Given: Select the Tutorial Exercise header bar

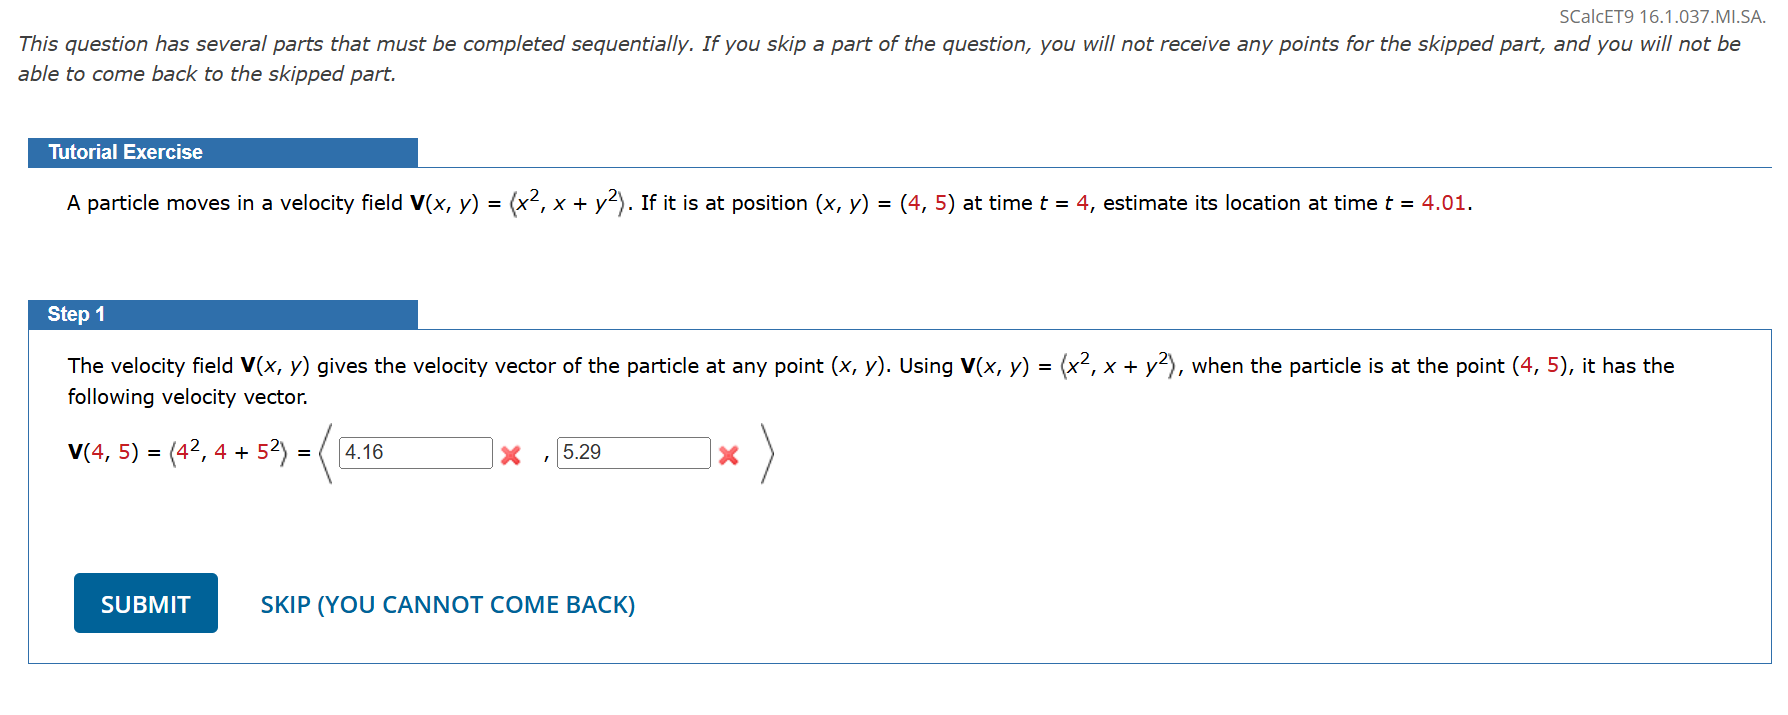Looking at the screenshot, I should tap(223, 152).
